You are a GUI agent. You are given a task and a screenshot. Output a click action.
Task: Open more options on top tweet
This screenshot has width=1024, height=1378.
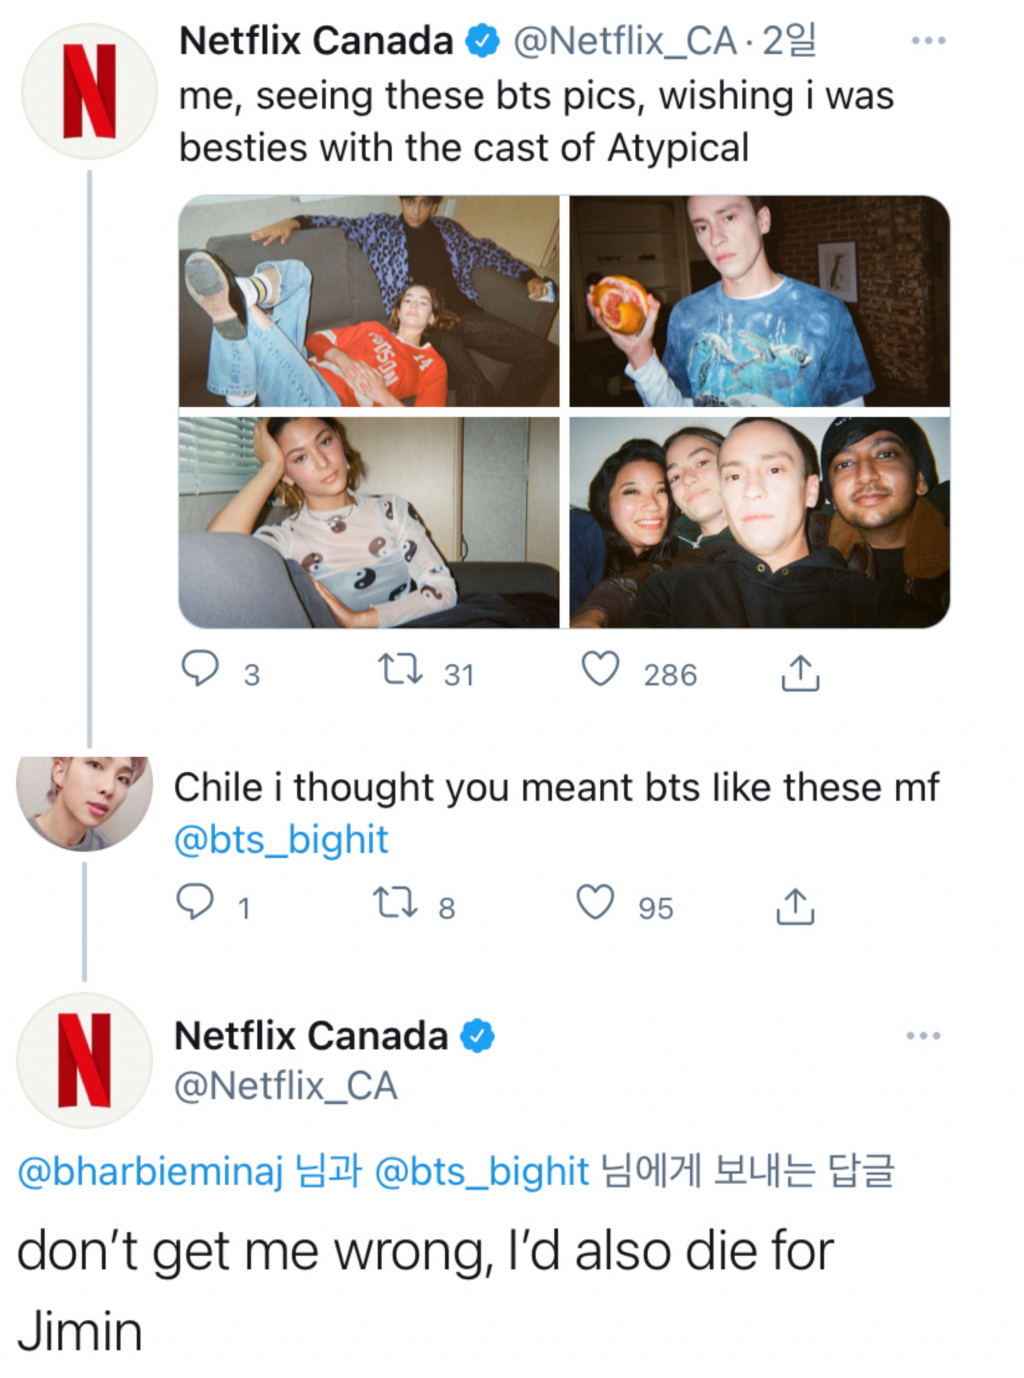click(928, 41)
